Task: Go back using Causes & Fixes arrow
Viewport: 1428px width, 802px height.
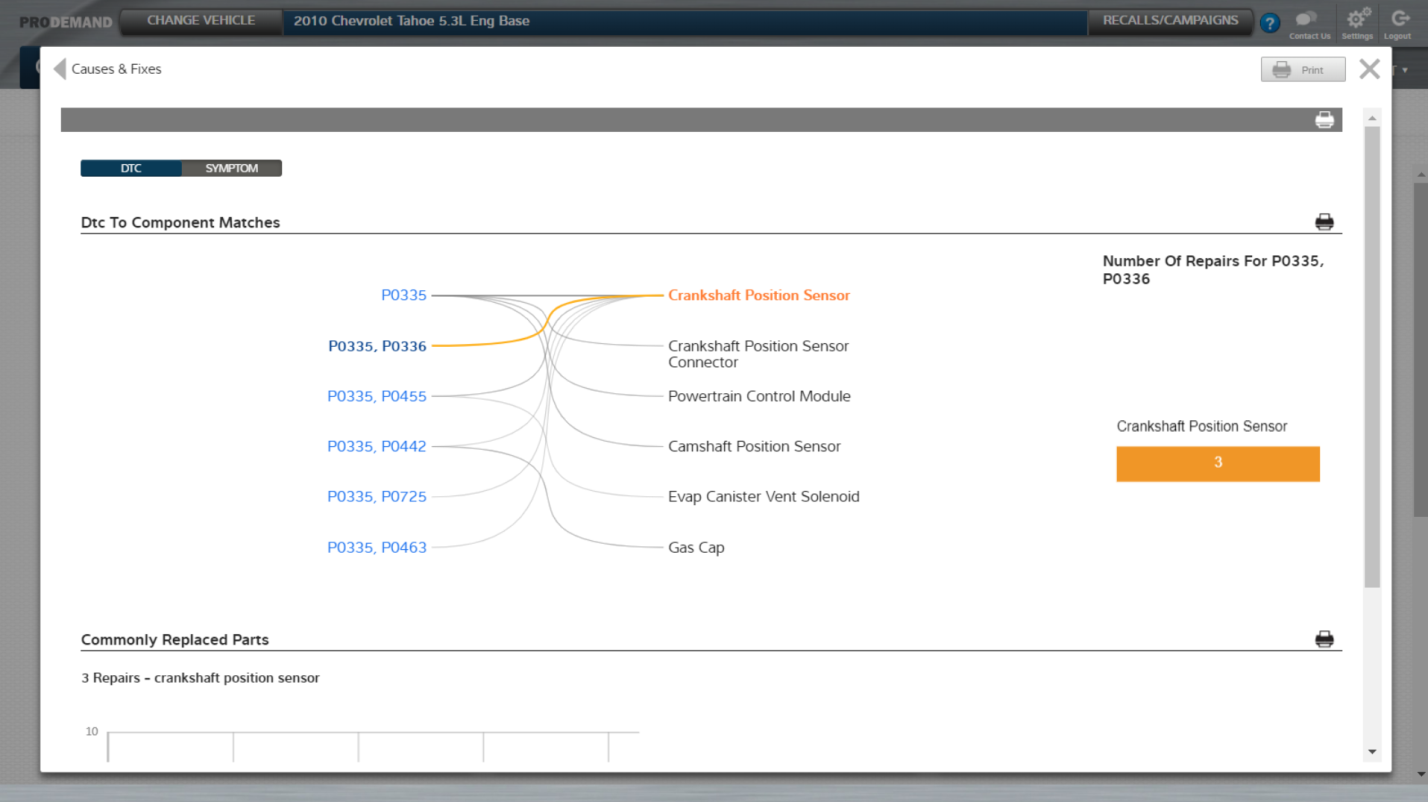Action: 60,69
